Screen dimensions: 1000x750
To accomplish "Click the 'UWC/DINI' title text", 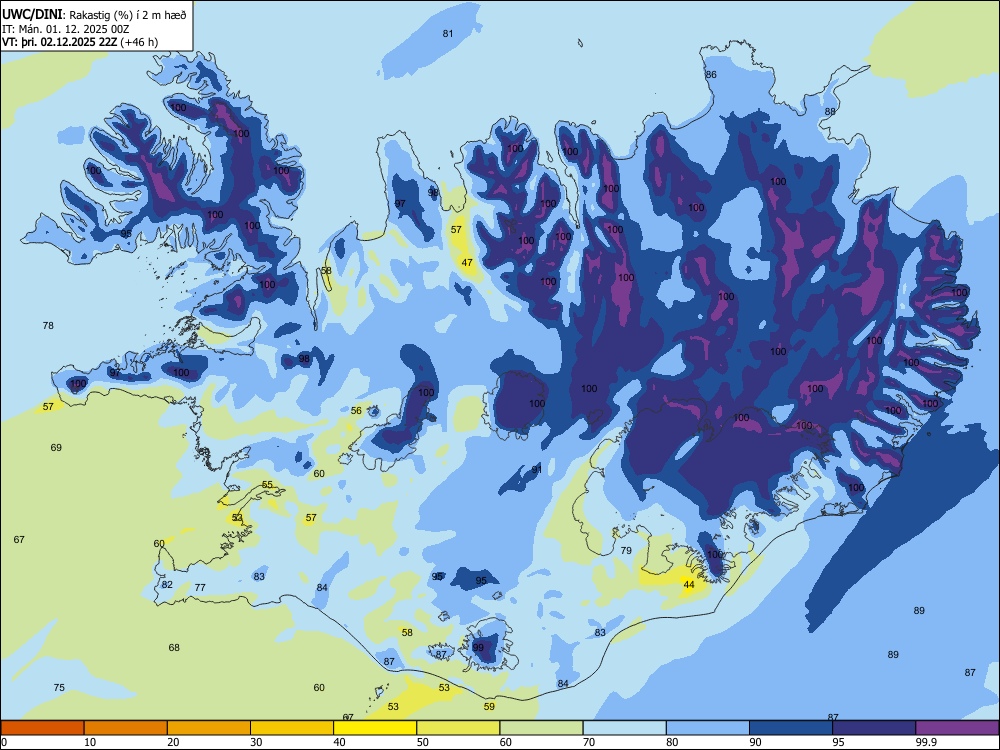I will [32, 14].
